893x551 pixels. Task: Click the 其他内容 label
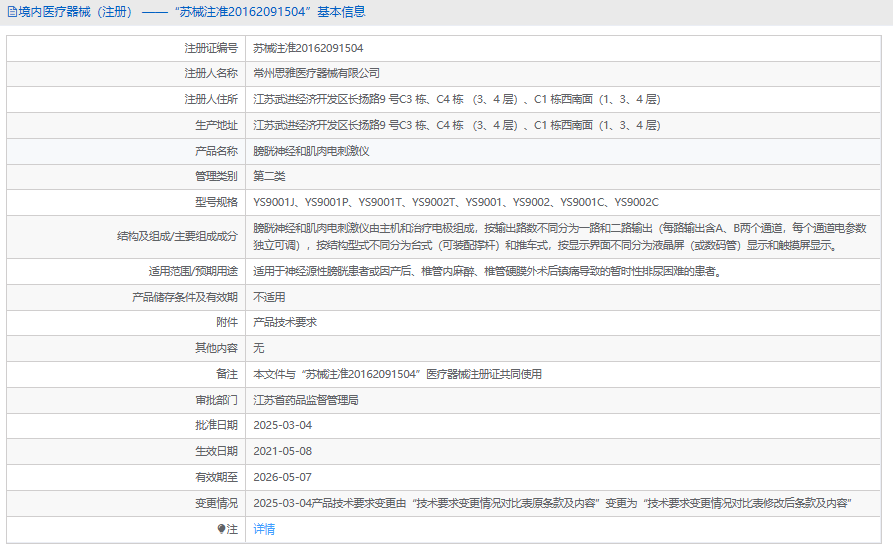216,348
